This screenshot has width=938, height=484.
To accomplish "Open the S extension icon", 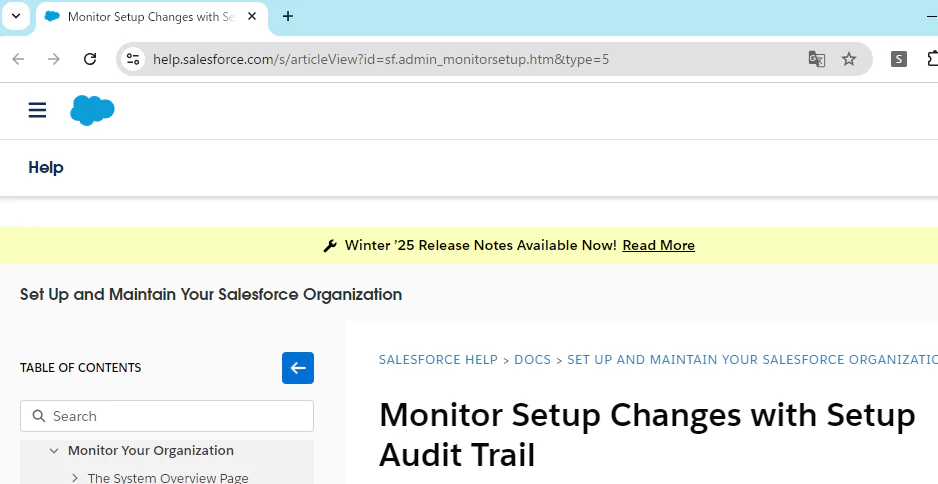I will pyautogui.click(x=899, y=59).
